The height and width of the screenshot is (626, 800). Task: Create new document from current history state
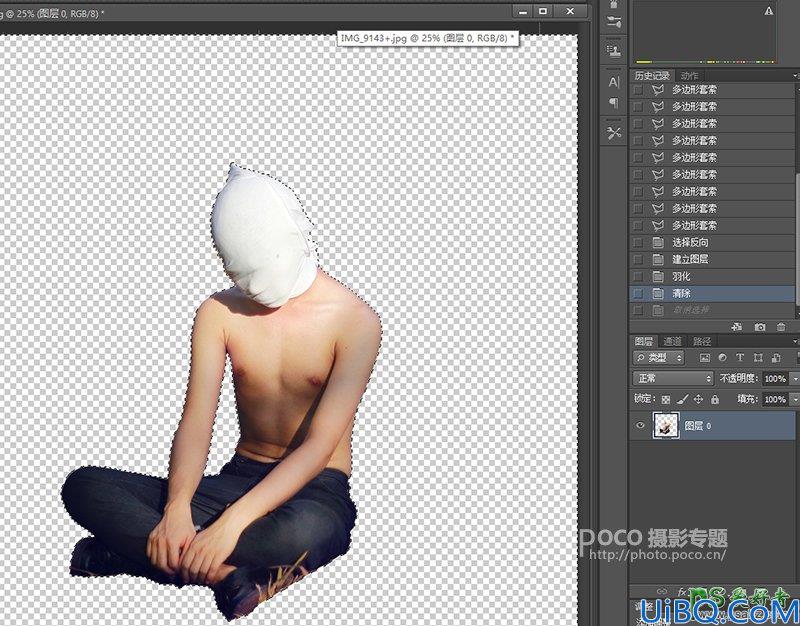coord(736,327)
